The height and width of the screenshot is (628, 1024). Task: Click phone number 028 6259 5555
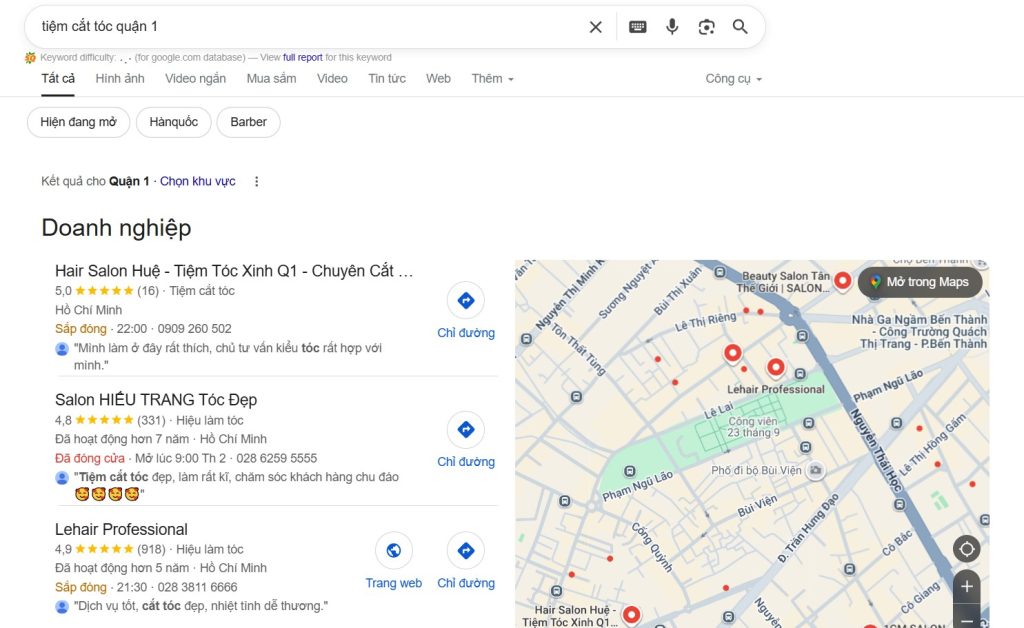click(x=276, y=458)
